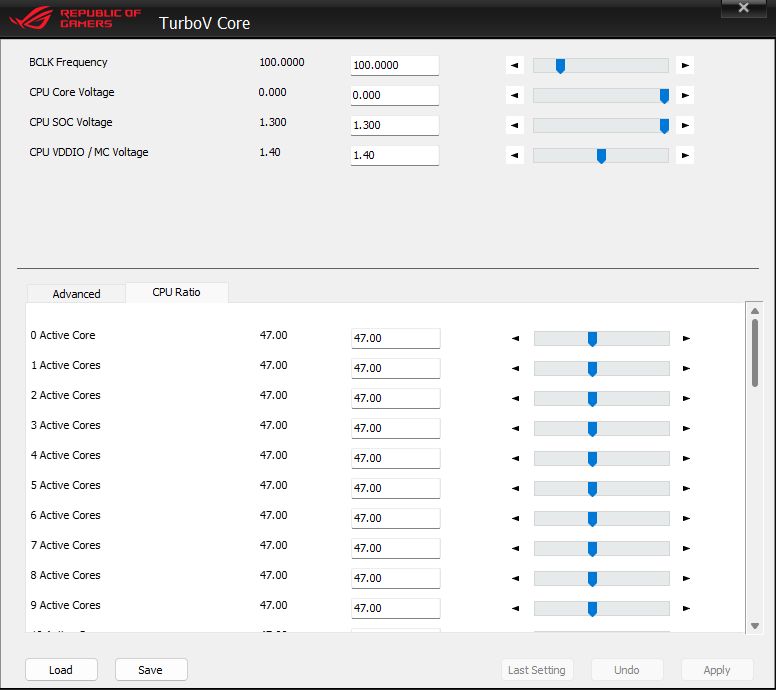
Task: Raise 9 Active Cores ratio with right arrow
Action: [686, 608]
